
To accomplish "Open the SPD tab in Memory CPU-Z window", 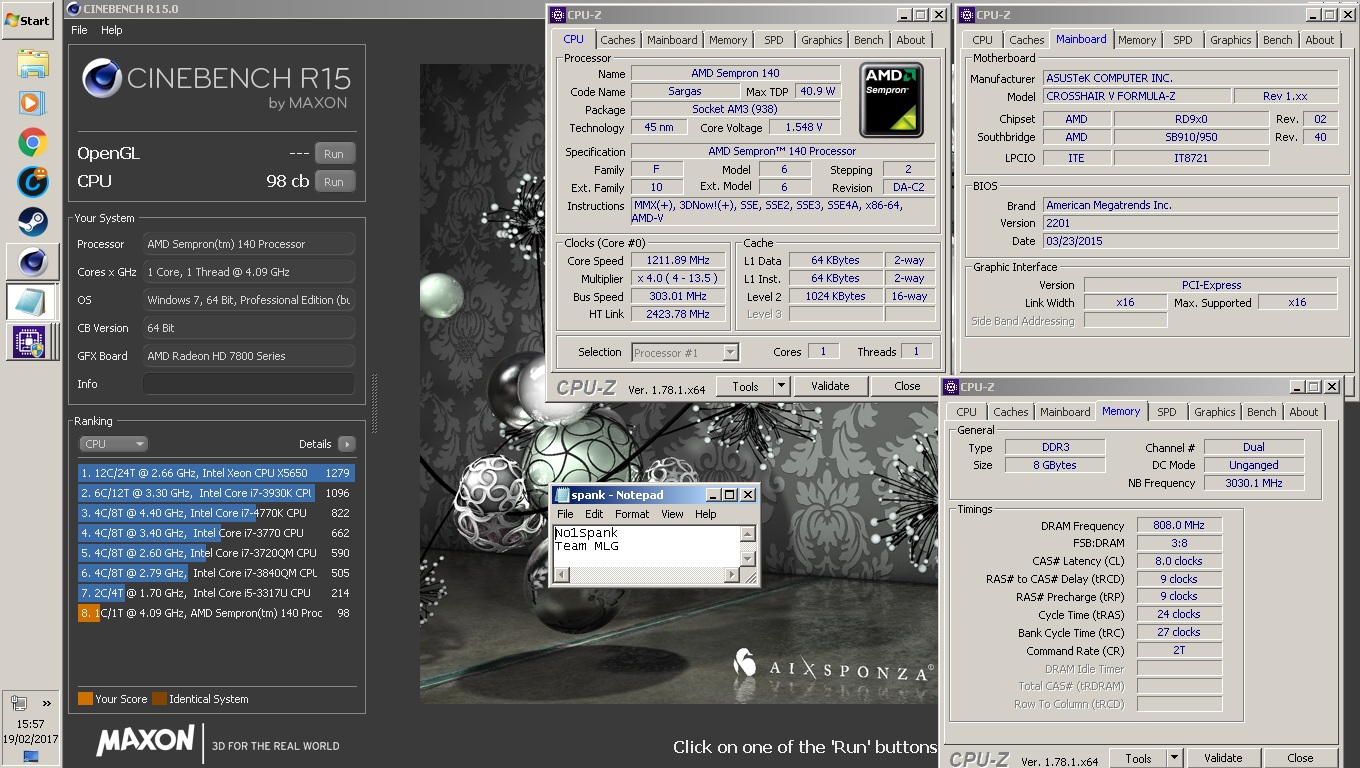I will (1167, 412).
